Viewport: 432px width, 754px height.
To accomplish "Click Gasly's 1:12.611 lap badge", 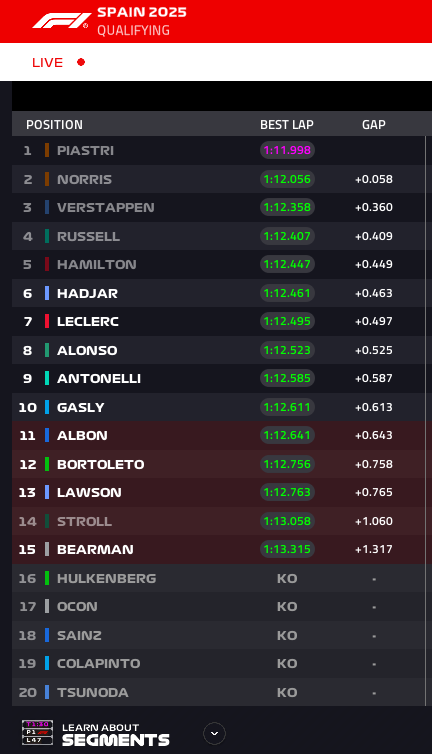I will coord(287,407).
